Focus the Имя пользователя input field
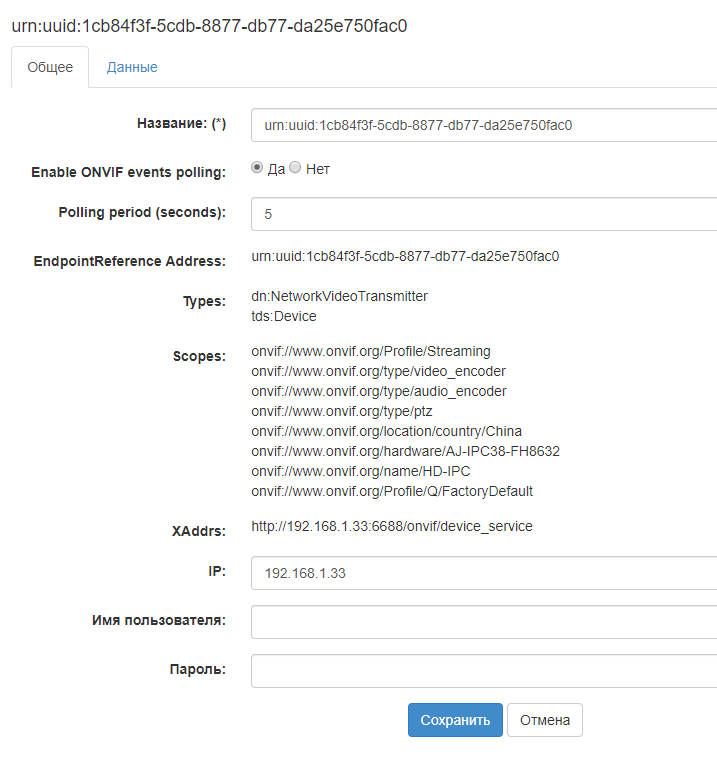Image resolution: width=717 pixels, height=770 pixels. [x=484, y=621]
